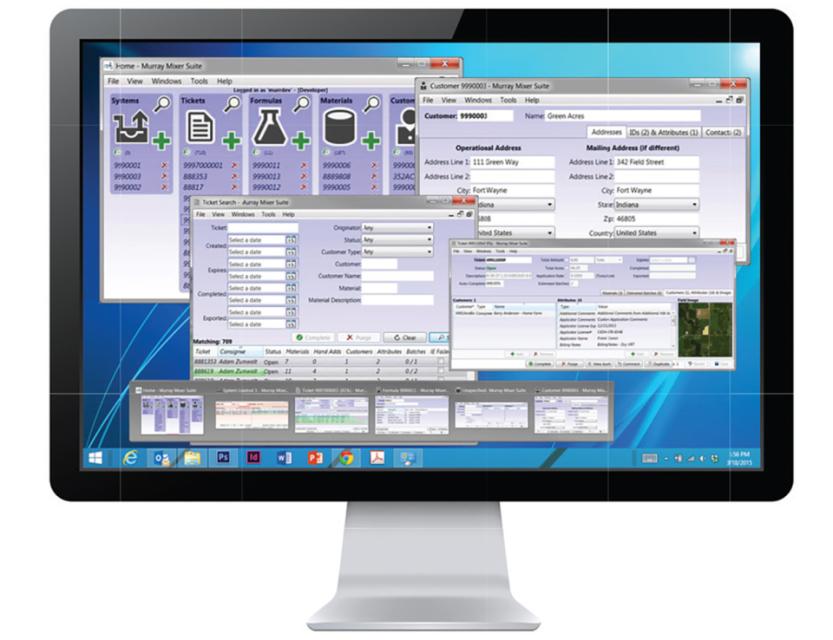Open the Windows menu in Customer window

point(478,100)
